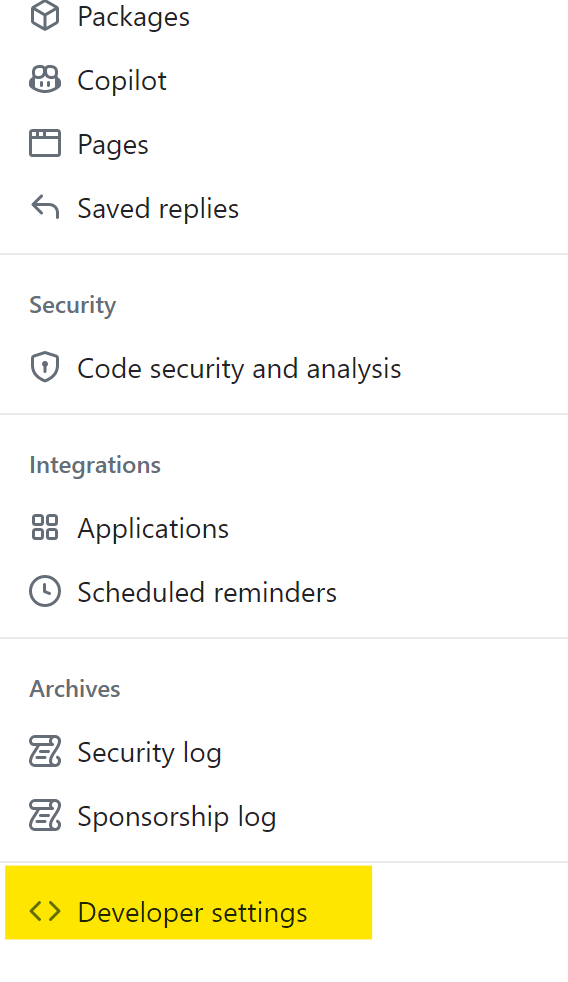
Task: Open highlighted Developer settings label
Action: pos(192,912)
